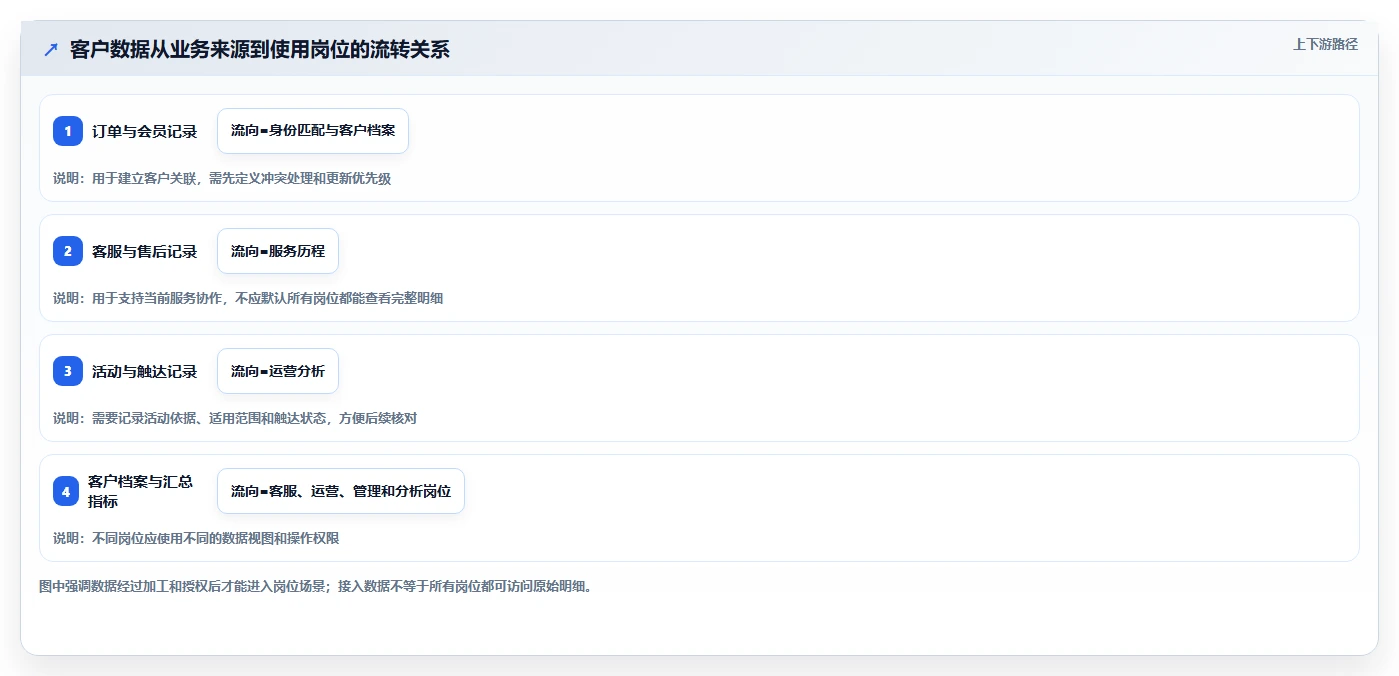
Task: Click the 上下游路径 label
Action: 1325,44
